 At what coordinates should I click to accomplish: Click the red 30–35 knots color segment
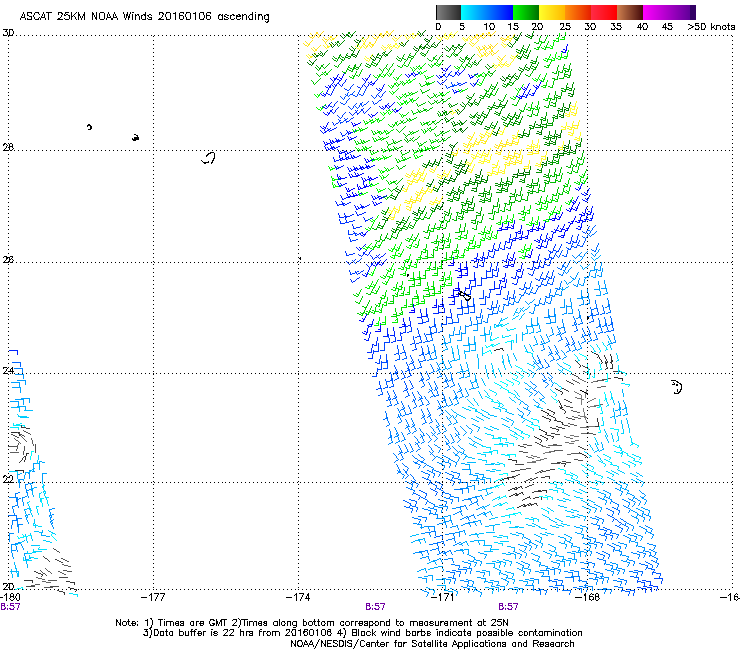(x=604, y=12)
